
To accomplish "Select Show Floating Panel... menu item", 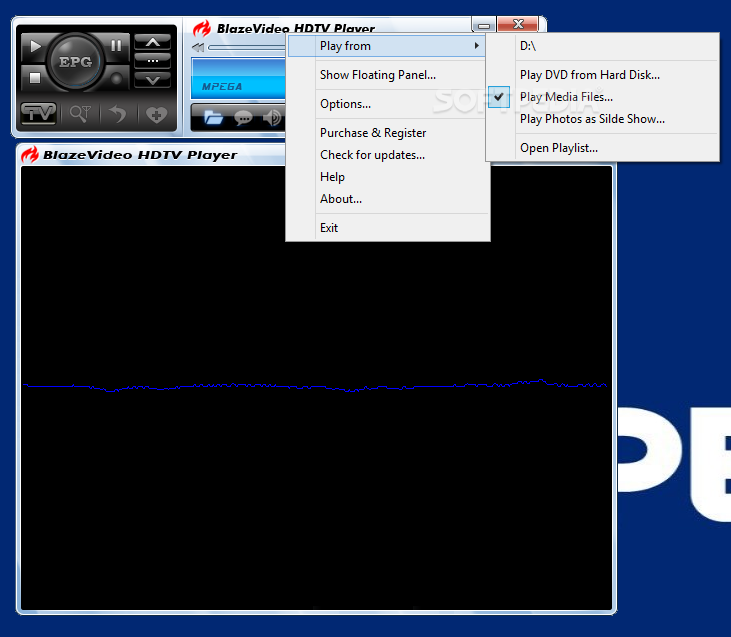I will (387, 75).
